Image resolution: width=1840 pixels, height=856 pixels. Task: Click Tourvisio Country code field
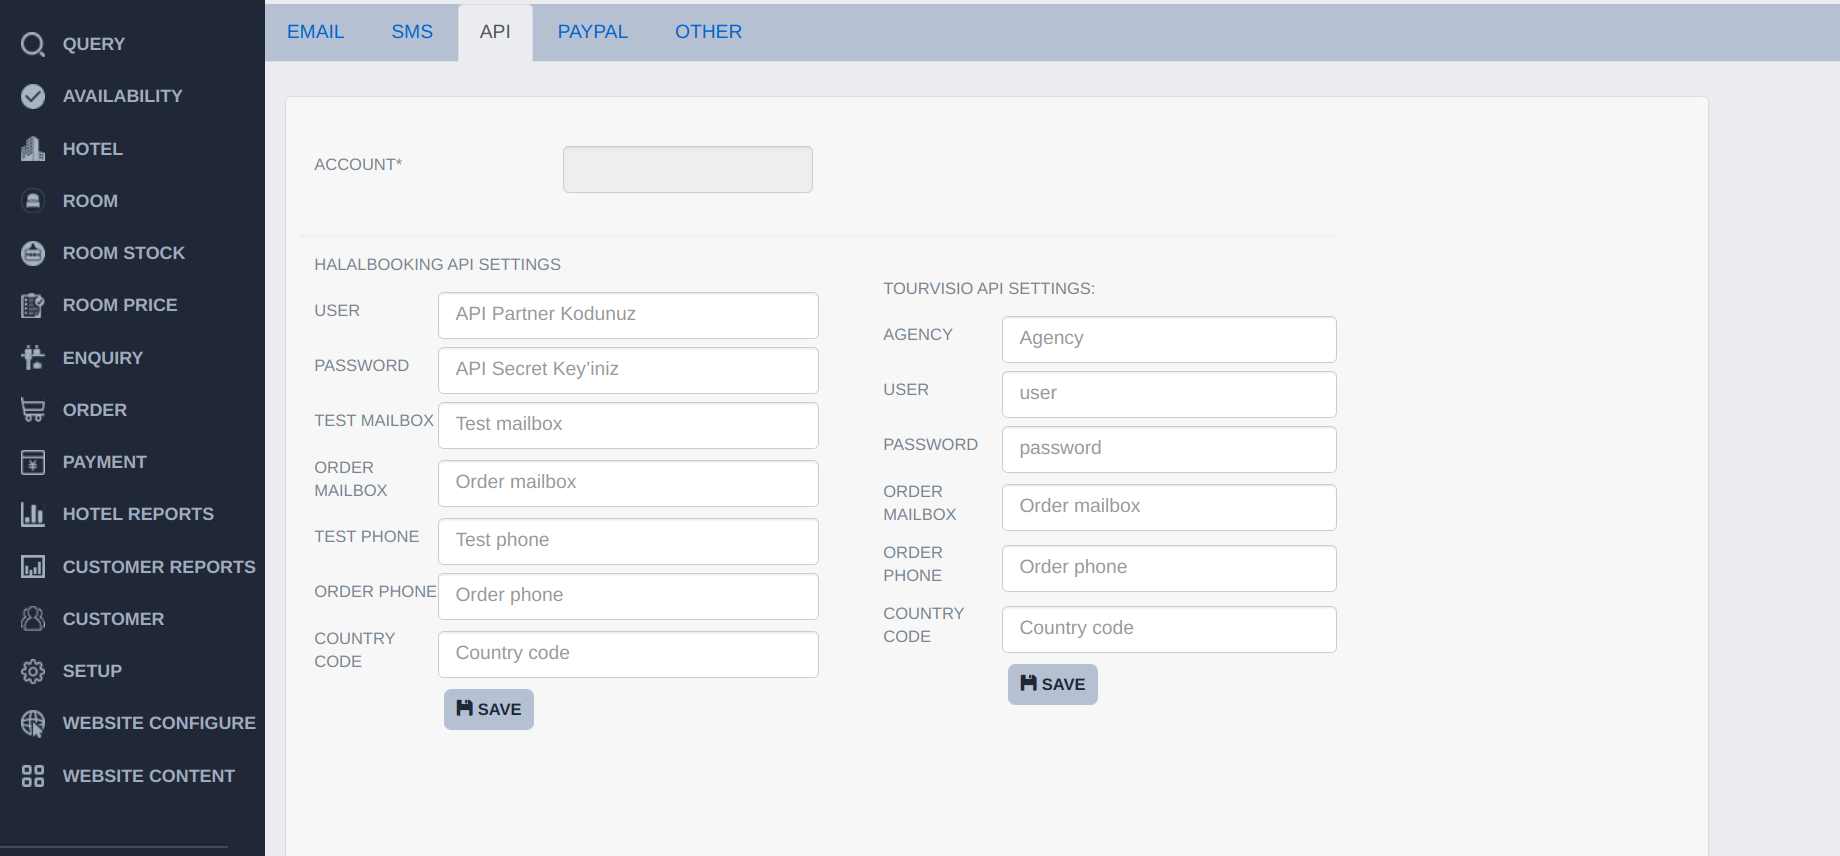pos(1169,629)
